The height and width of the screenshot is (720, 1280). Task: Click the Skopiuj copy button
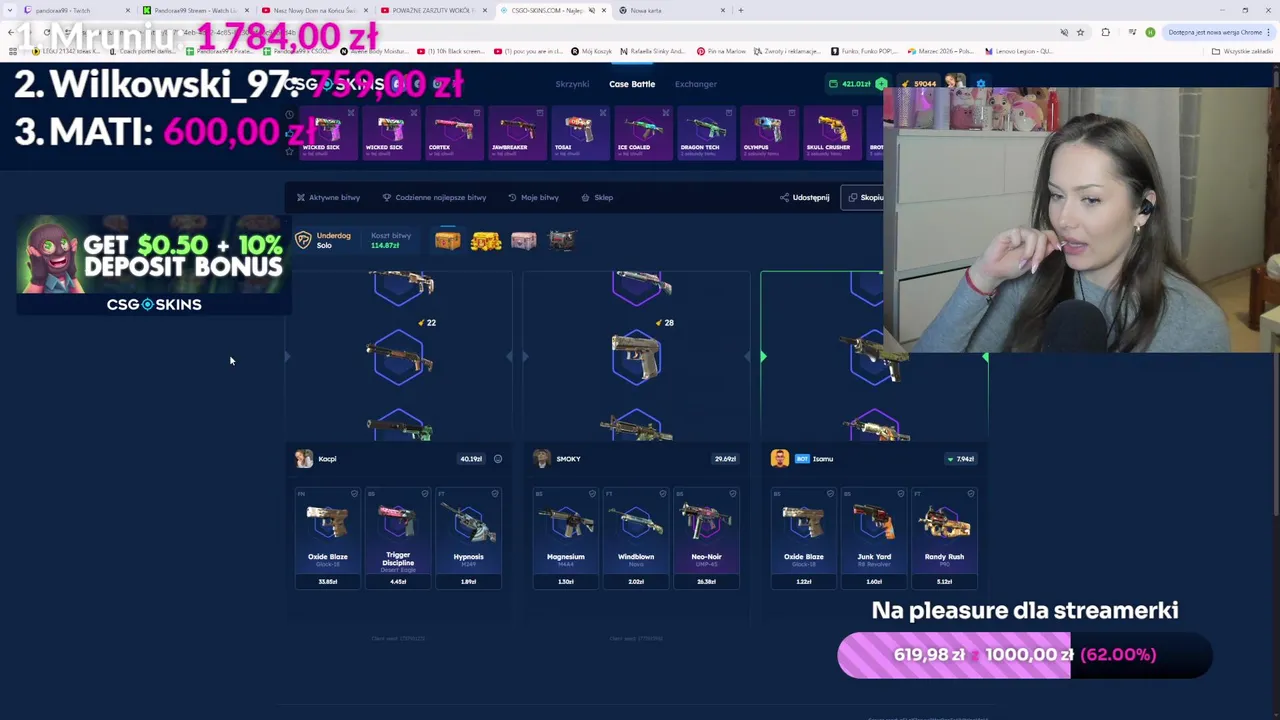pos(866,197)
